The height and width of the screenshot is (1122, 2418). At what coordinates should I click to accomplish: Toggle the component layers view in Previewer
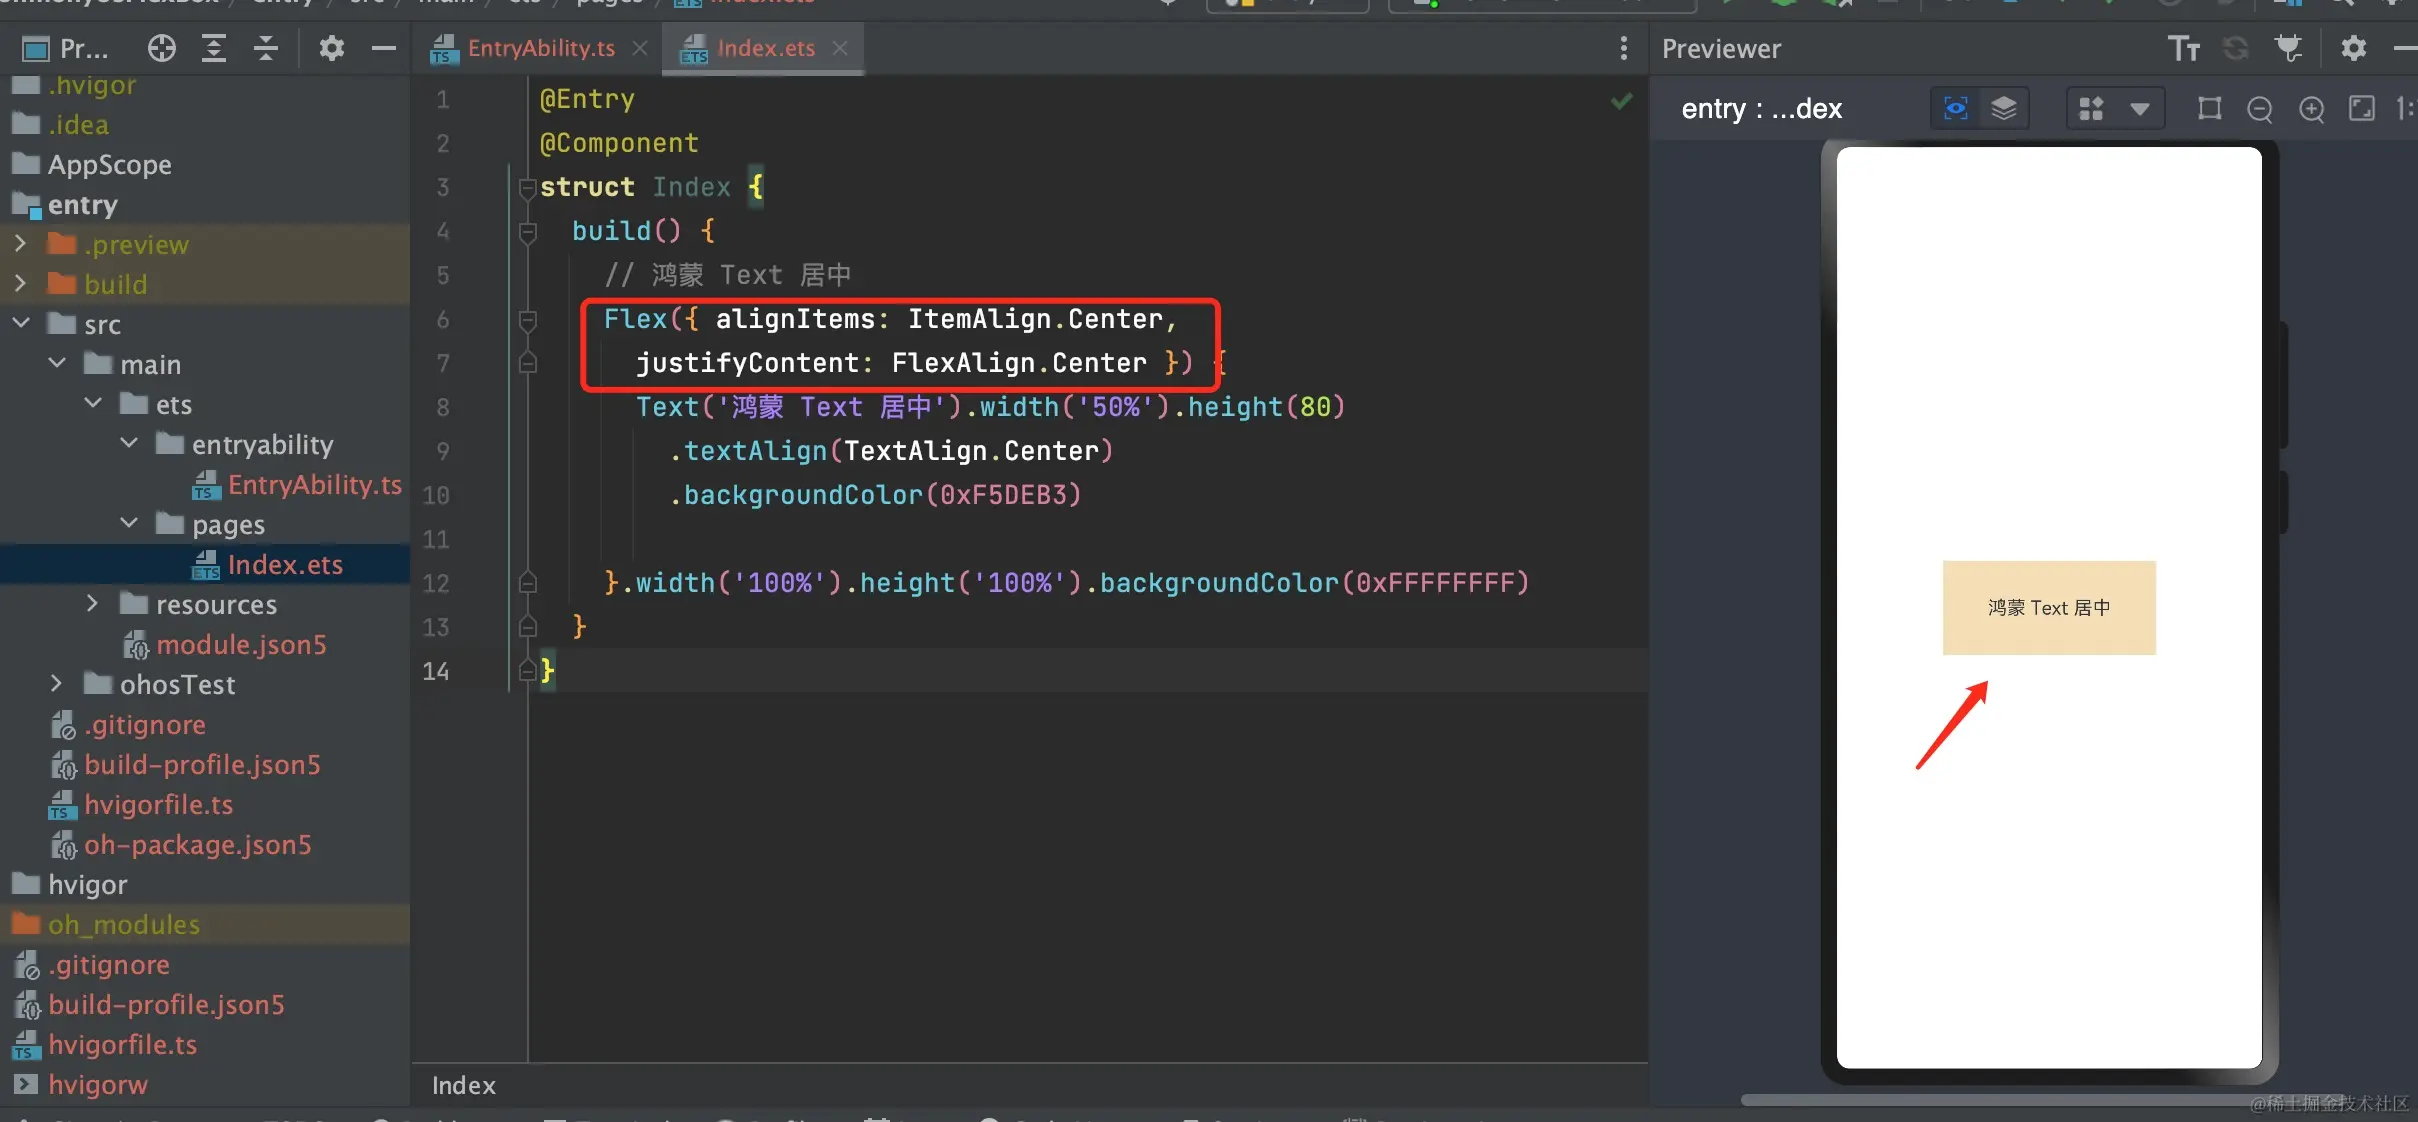coord(2004,109)
